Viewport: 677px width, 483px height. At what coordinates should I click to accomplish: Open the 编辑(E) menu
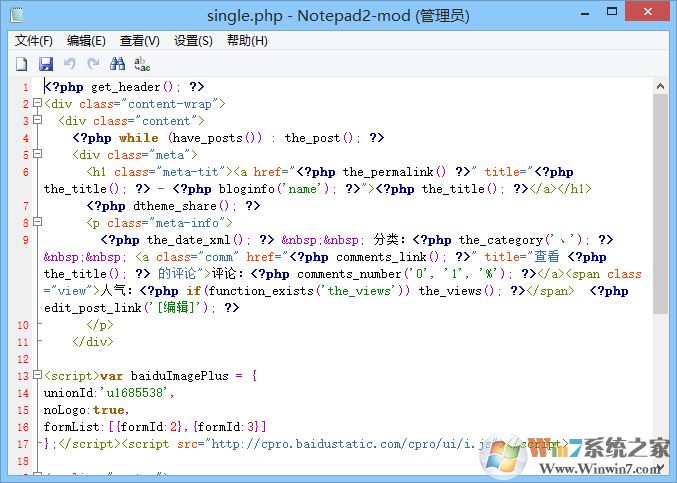coord(86,41)
